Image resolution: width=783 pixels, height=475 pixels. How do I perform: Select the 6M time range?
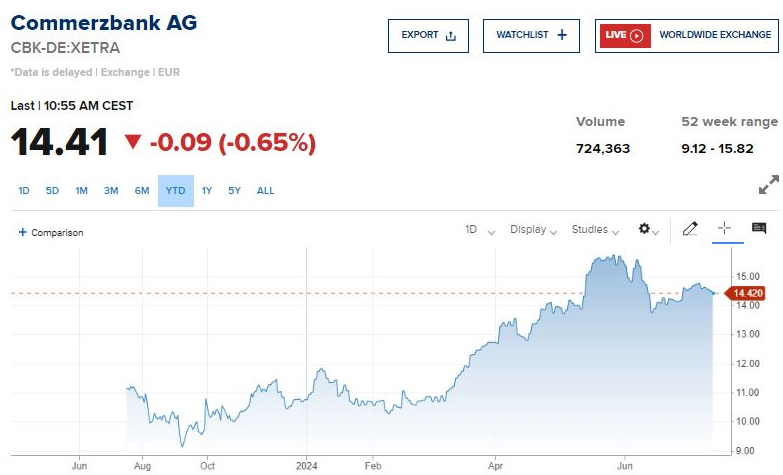coord(142,190)
